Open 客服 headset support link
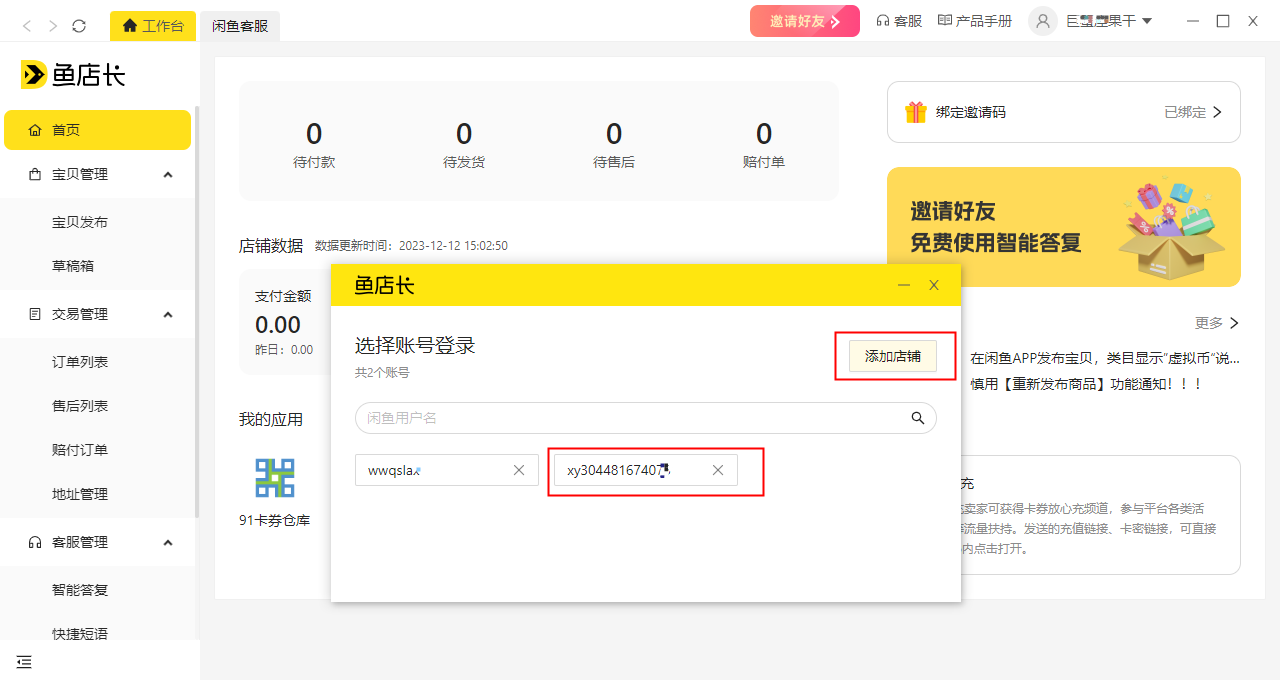Viewport: 1280px width, 680px height. tap(899, 21)
